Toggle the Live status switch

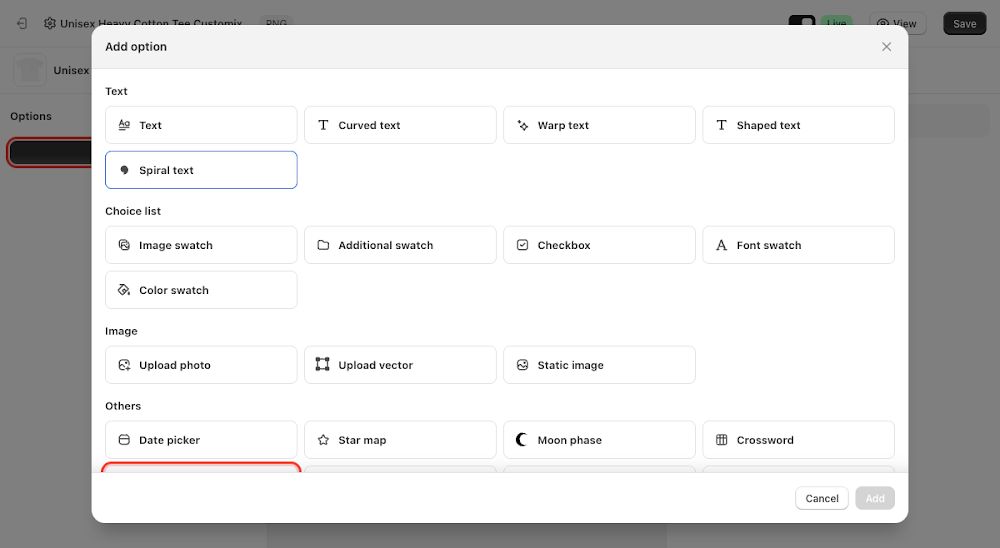click(x=802, y=22)
